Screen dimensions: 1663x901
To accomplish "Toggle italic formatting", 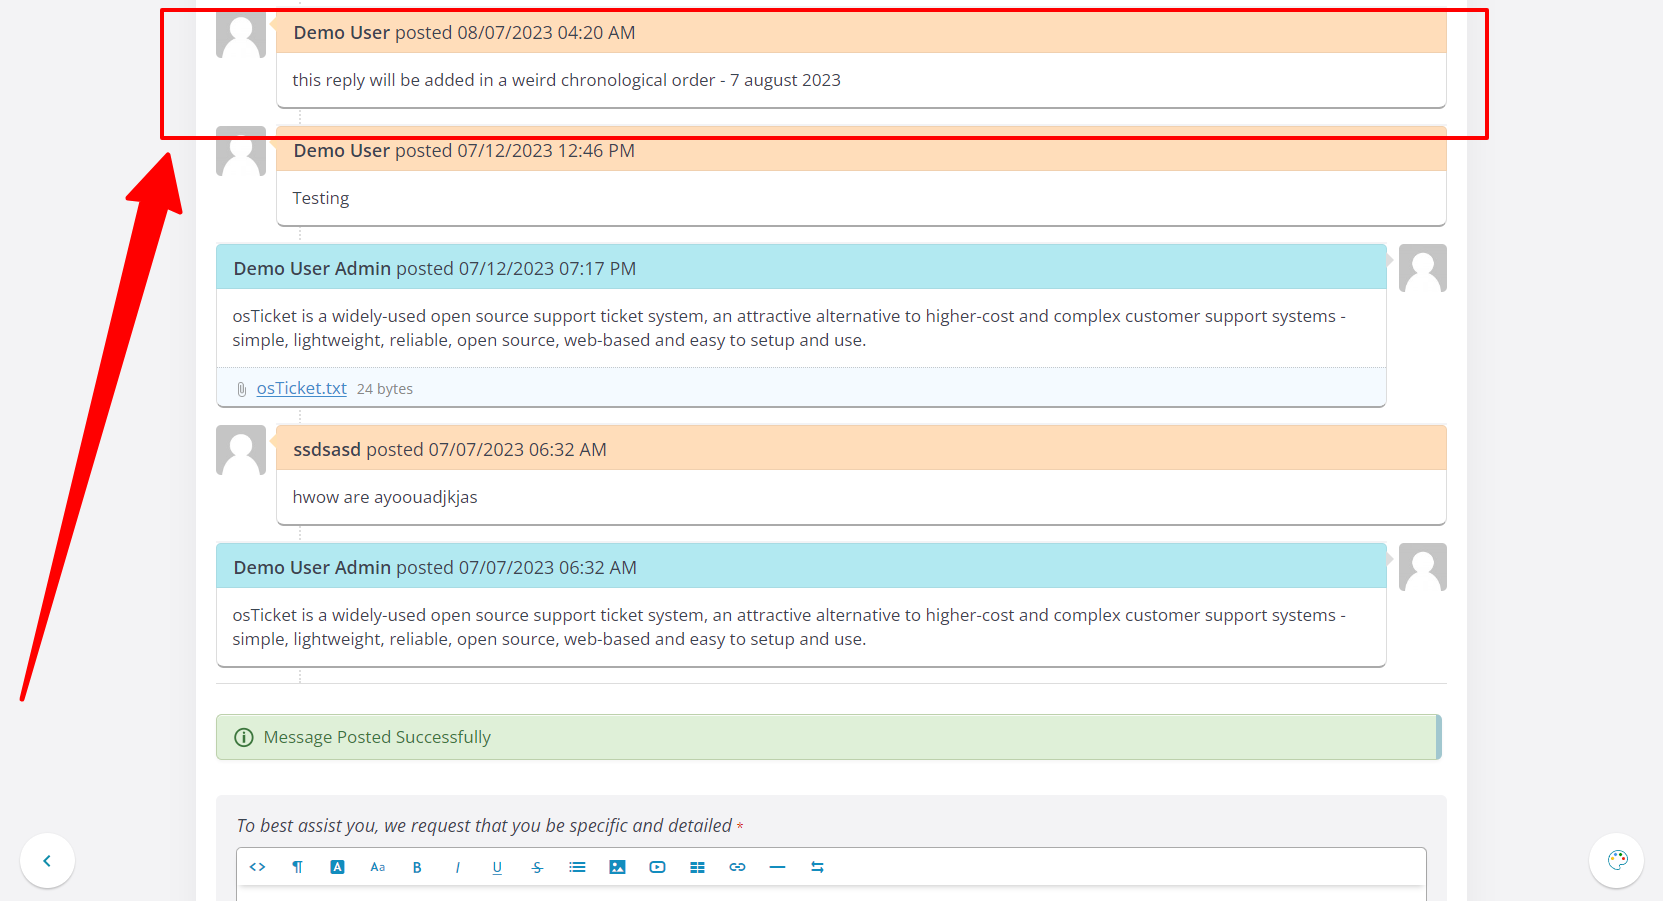I will 457,867.
